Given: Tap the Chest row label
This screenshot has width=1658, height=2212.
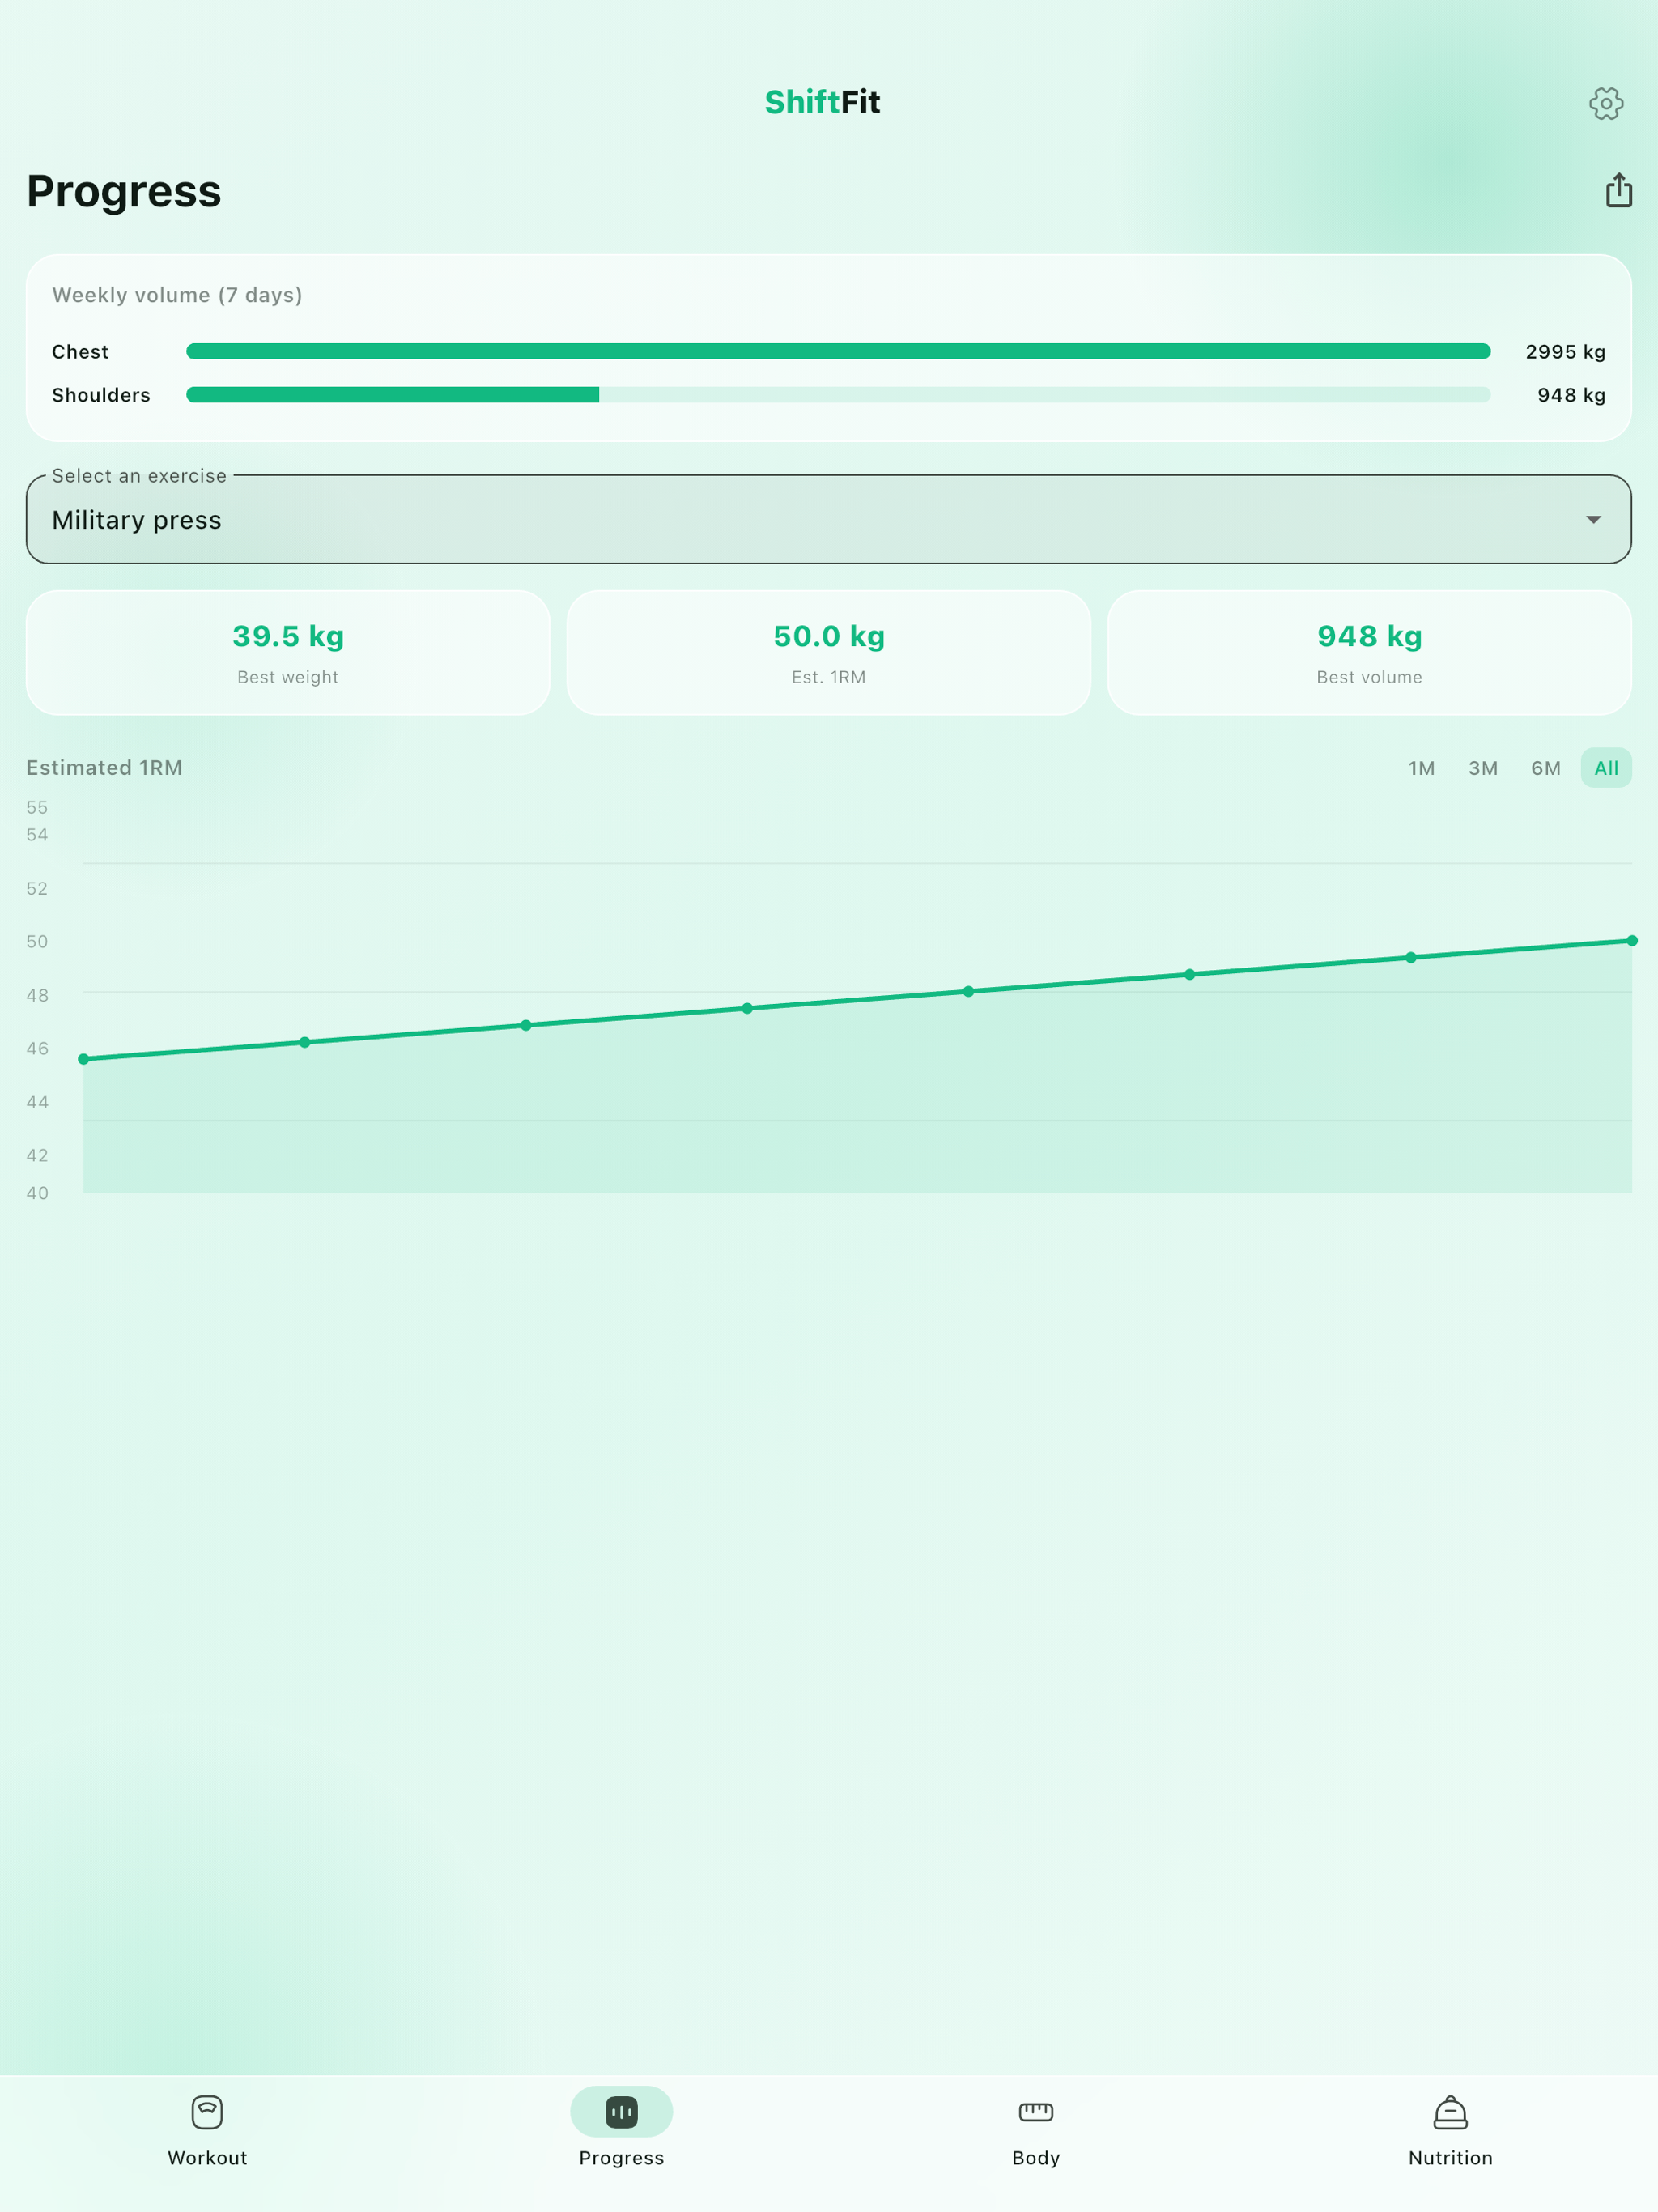Looking at the screenshot, I should pos(80,352).
